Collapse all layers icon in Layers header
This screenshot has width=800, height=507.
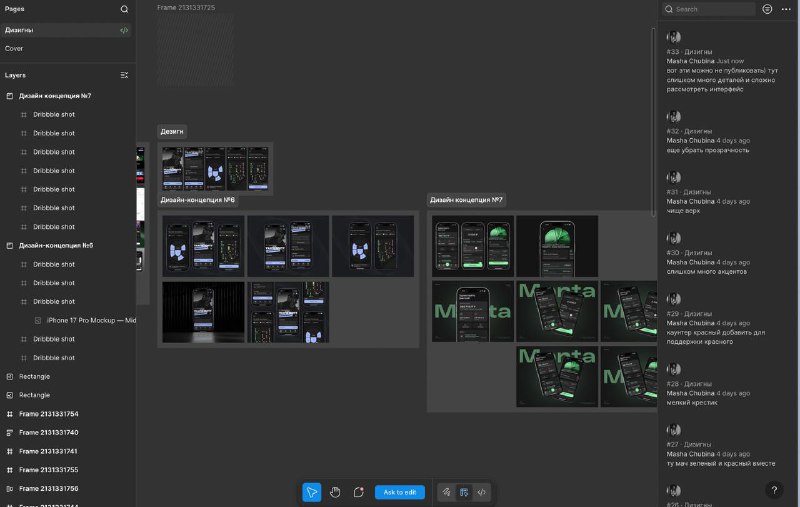[x=124, y=75]
